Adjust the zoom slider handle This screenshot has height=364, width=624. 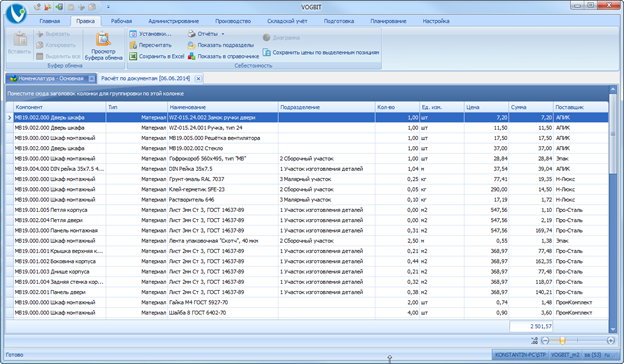[562, 341]
